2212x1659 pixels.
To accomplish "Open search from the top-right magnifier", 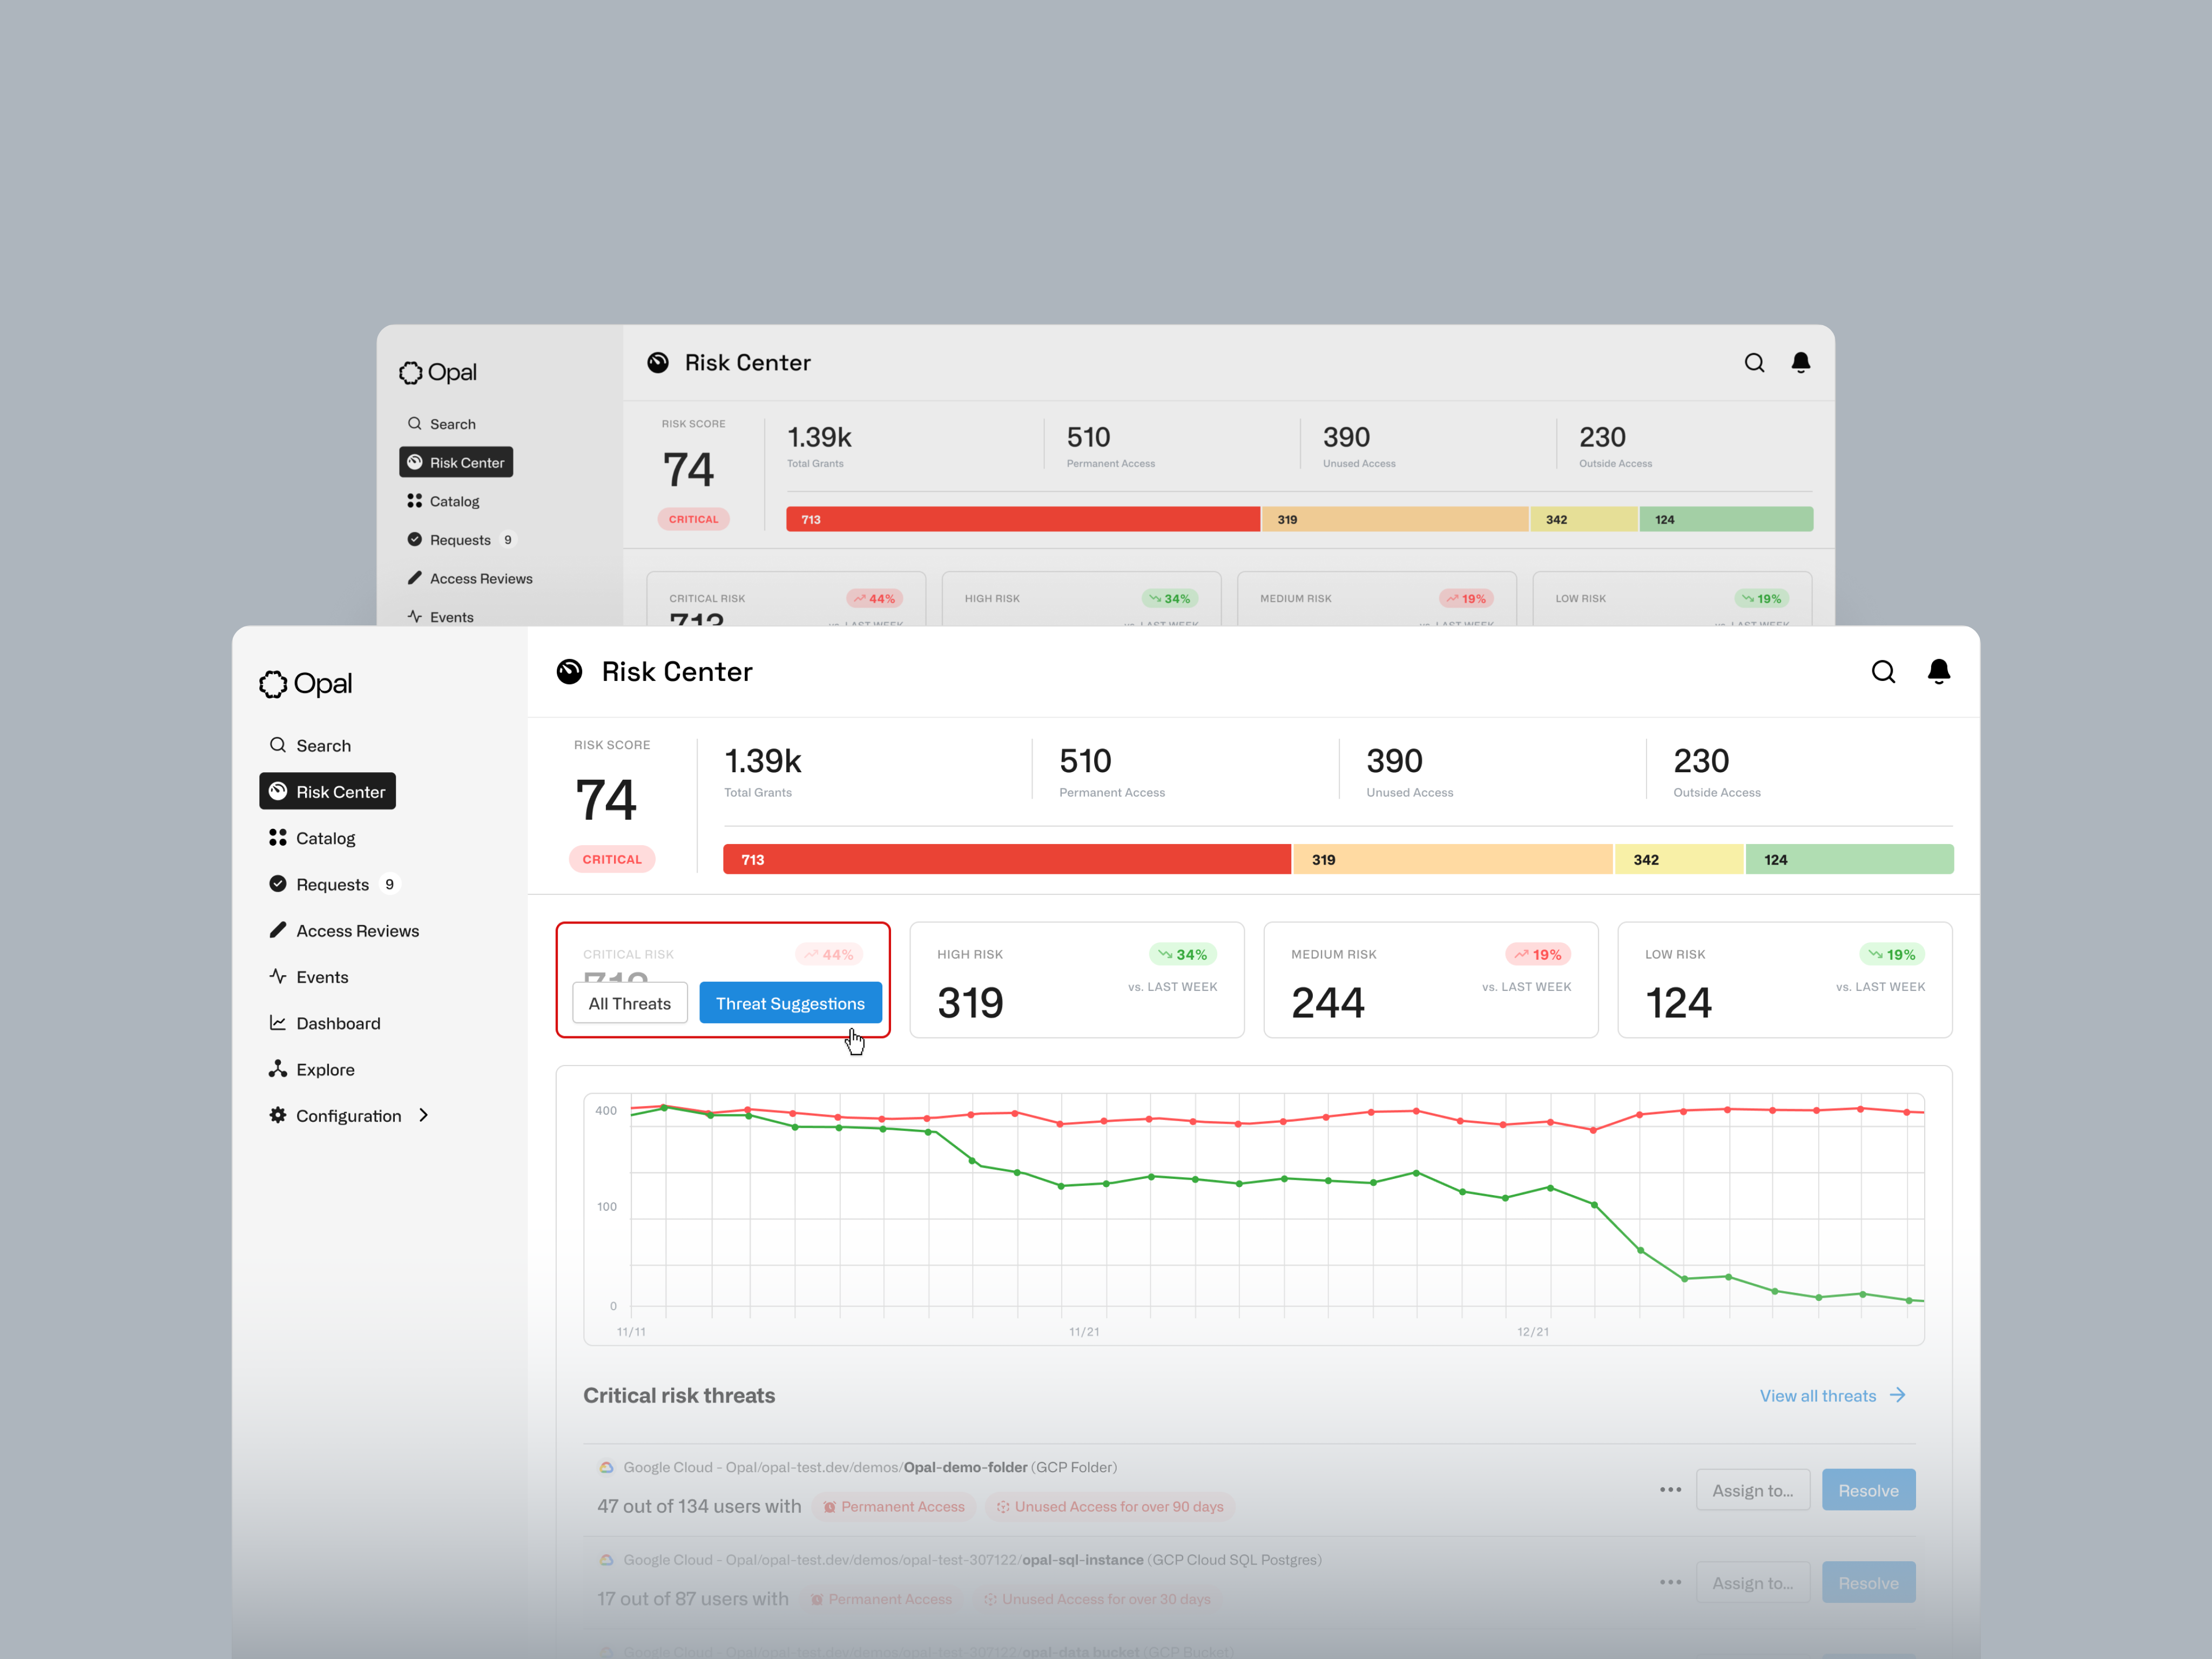I will 1883,672.
